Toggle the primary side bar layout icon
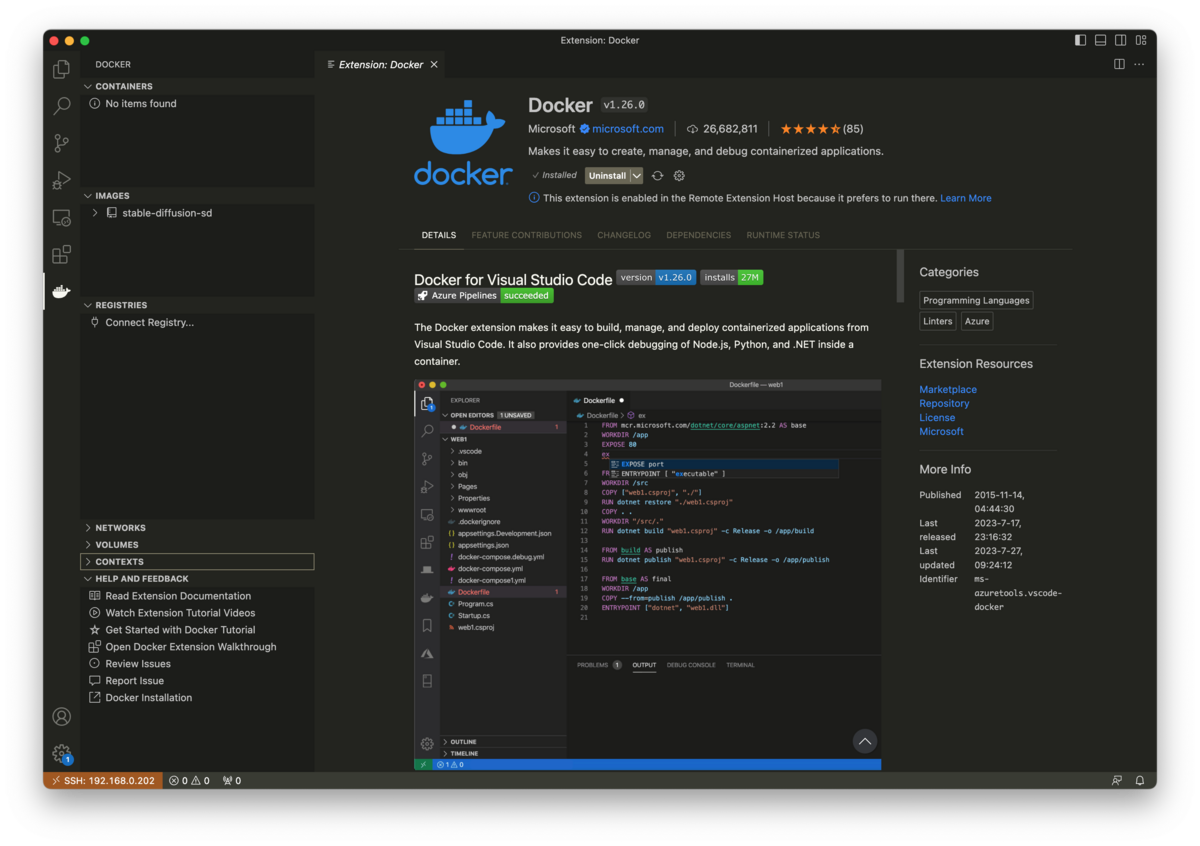Image resolution: width=1200 pixels, height=846 pixels. point(1080,40)
